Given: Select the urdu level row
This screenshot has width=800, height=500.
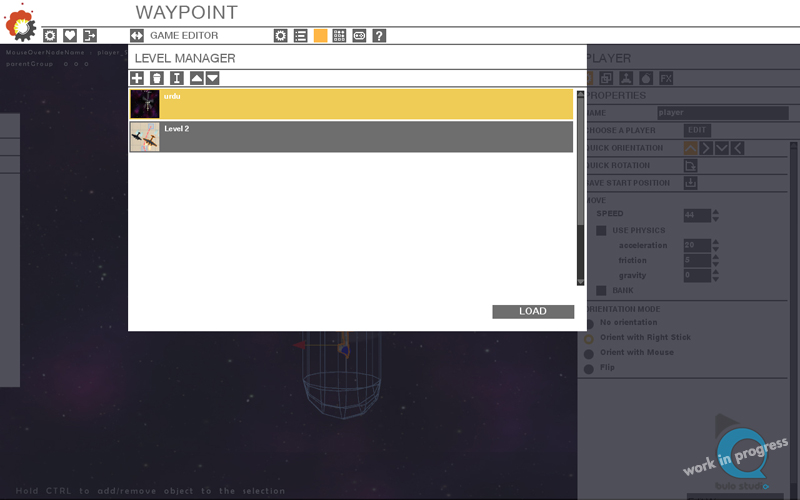Looking at the screenshot, I should pos(351,104).
